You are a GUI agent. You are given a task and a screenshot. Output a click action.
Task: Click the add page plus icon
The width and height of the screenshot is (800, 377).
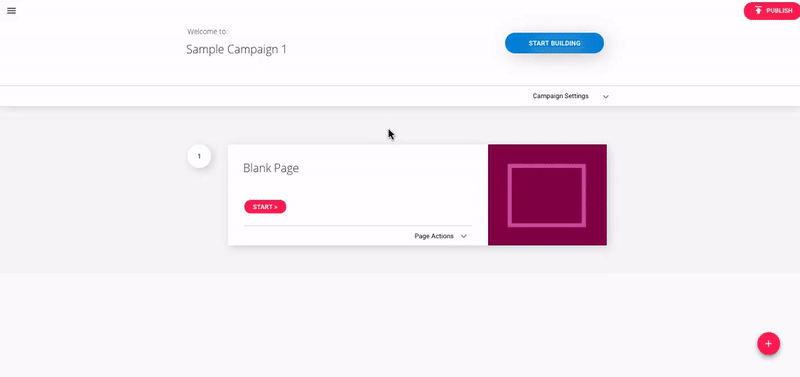click(768, 344)
